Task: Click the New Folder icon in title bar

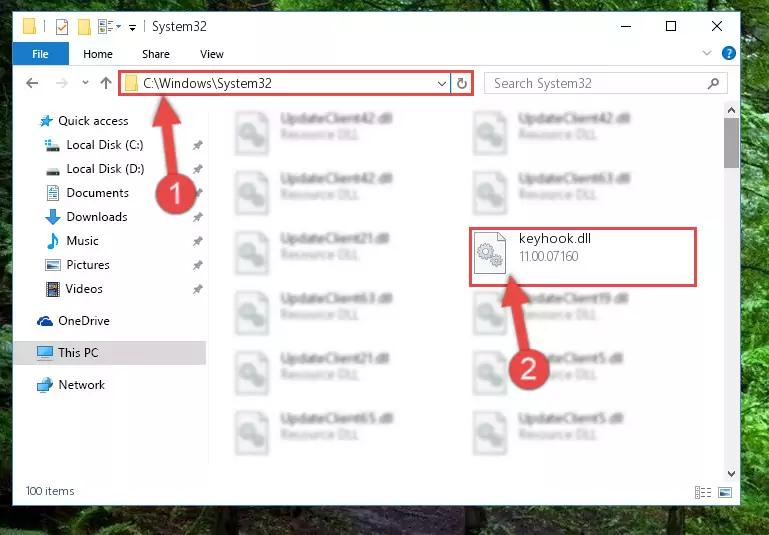Action: [84, 26]
